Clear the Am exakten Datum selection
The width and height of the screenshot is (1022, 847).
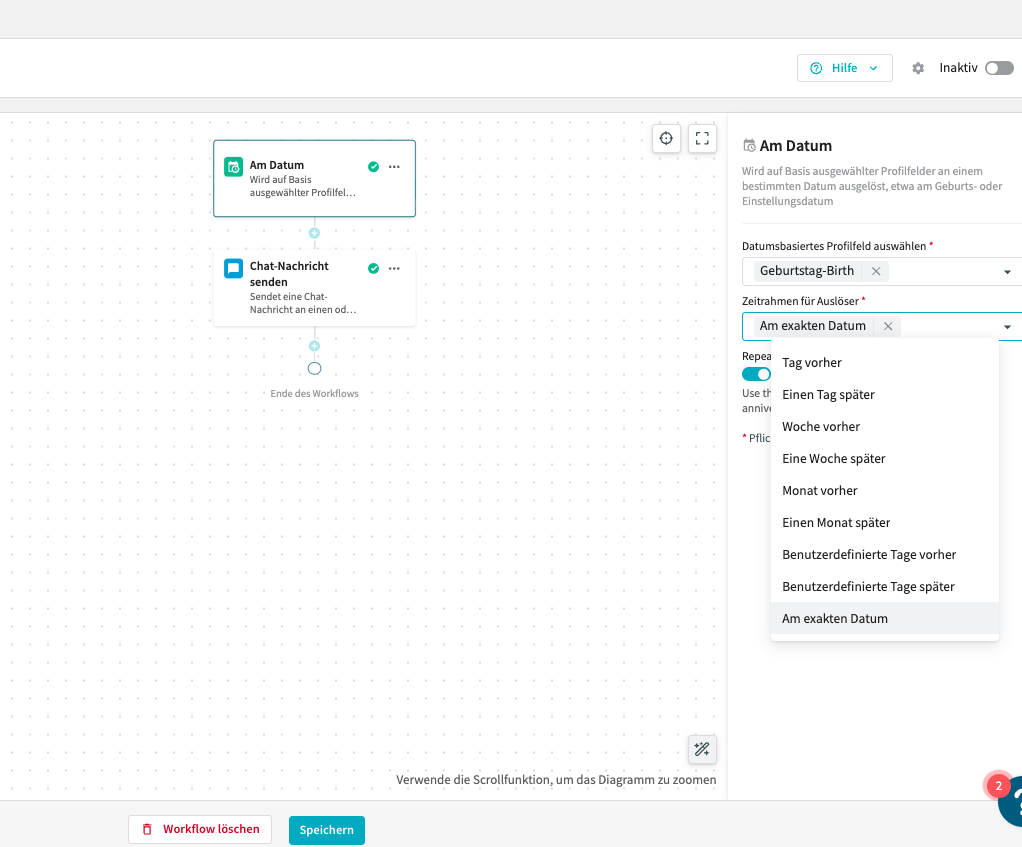tap(887, 326)
